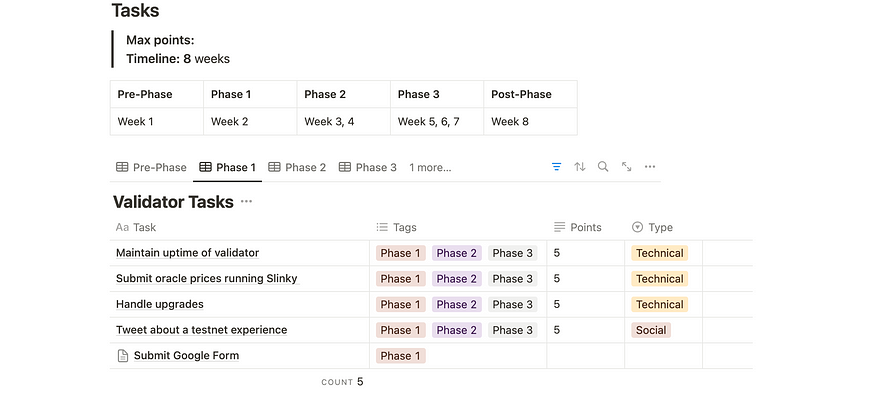The height and width of the screenshot is (404, 875).
Task: Click the Social type tag
Action: click(651, 330)
